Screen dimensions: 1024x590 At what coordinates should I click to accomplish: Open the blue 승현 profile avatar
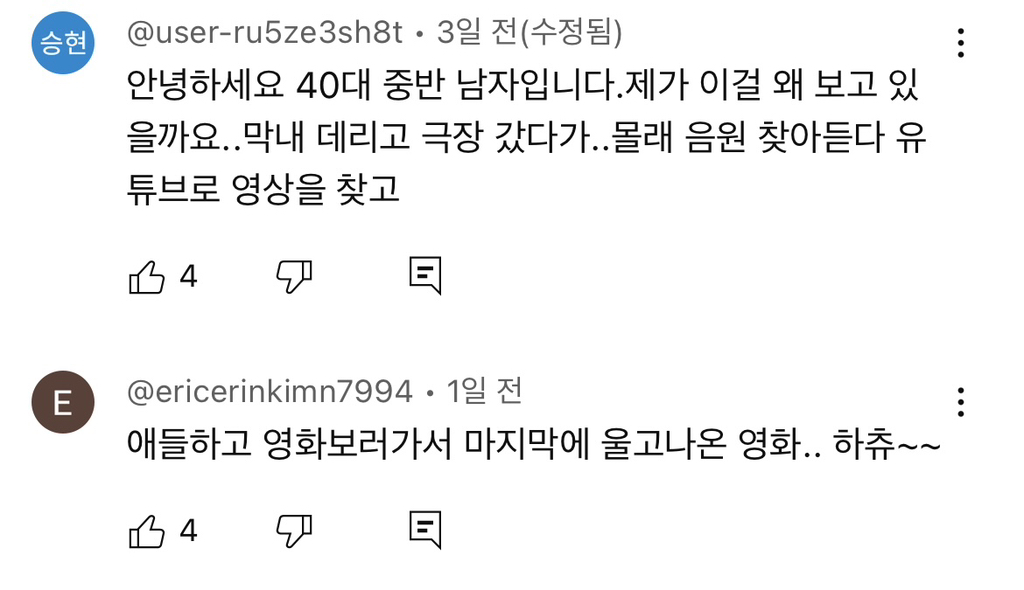point(63,44)
